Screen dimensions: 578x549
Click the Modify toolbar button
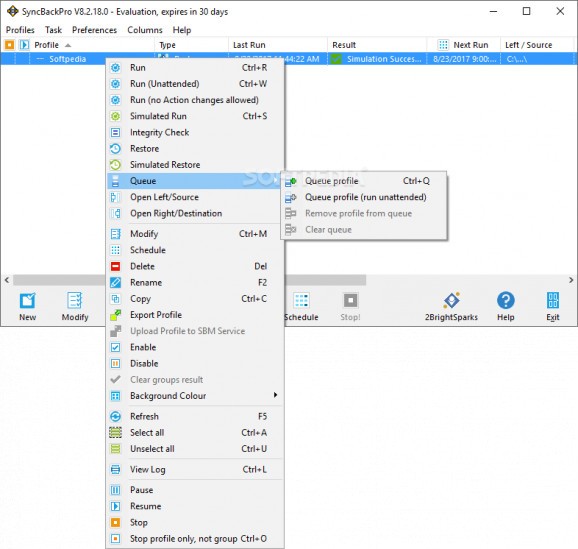coord(75,306)
